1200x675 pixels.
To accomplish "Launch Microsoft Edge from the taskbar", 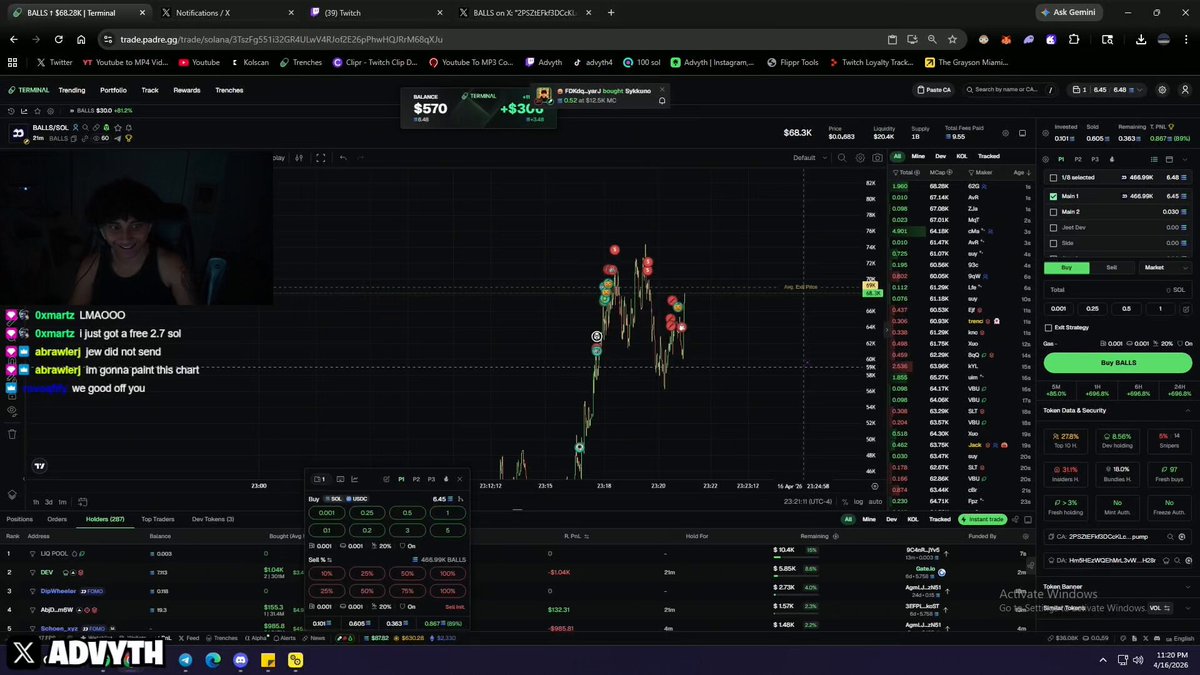I will coord(213,660).
